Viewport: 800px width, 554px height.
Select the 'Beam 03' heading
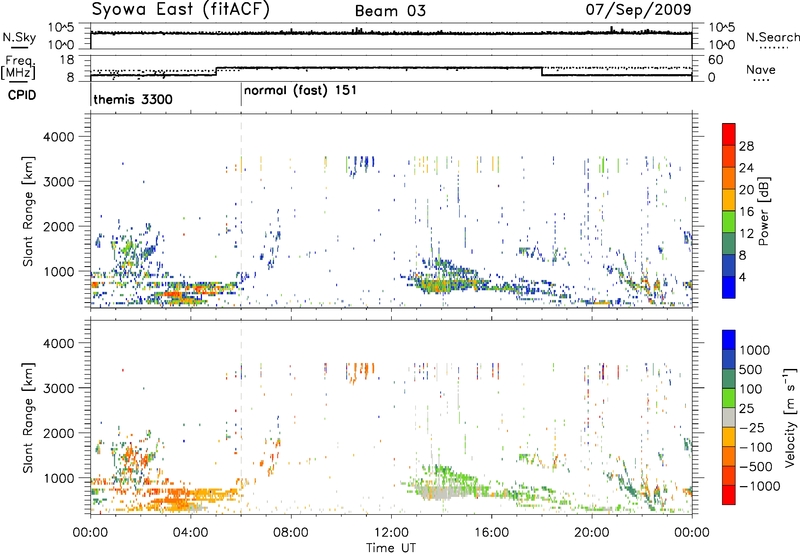[390, 11]
